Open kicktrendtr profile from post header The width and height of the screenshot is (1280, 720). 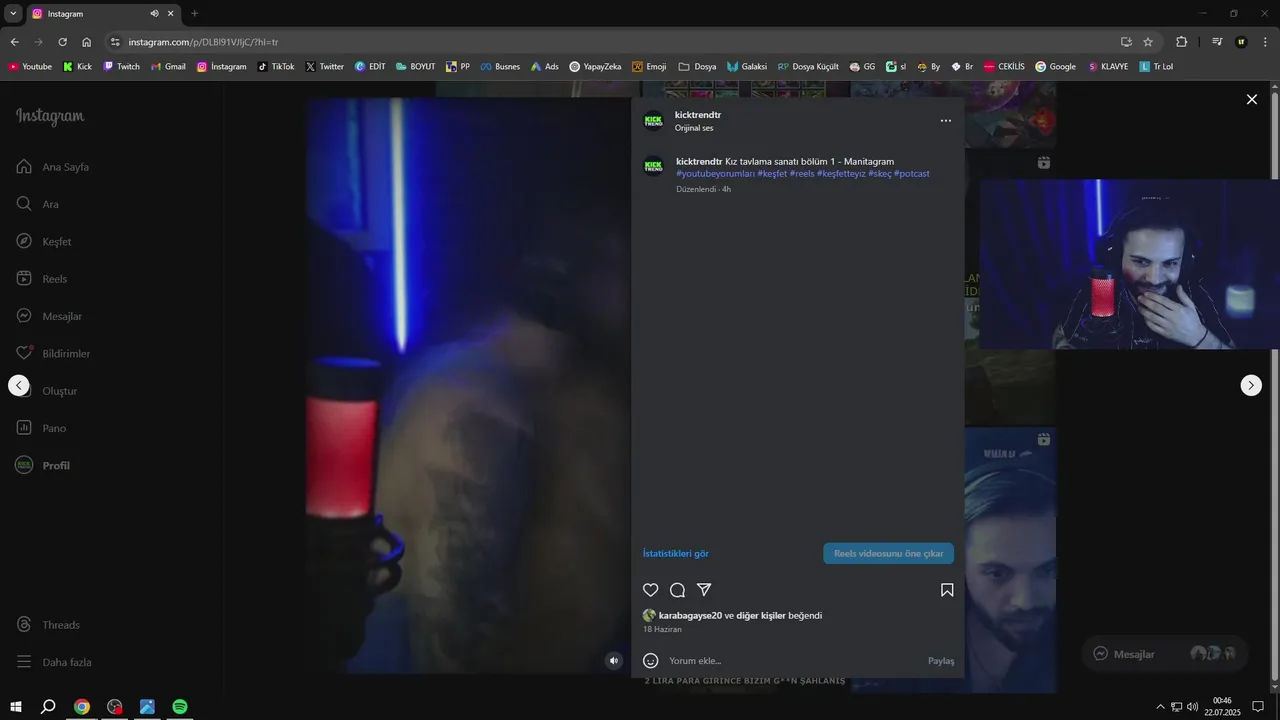(698, 115)
